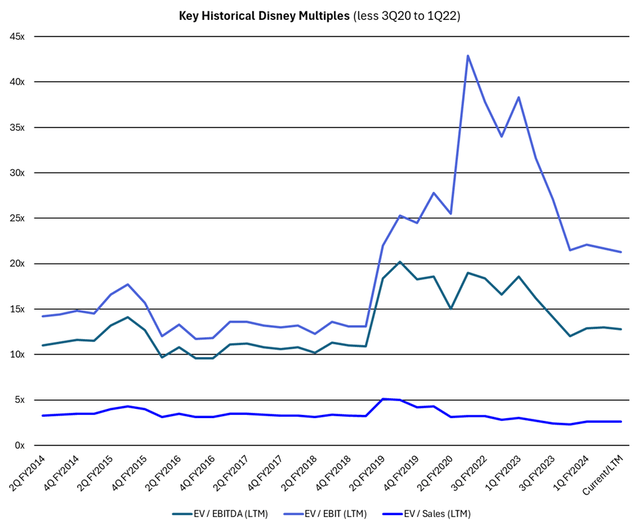640x529 pixels.
Task: Click the '2Q FY2014' x-axis label
Action: [x=27, y=473]
